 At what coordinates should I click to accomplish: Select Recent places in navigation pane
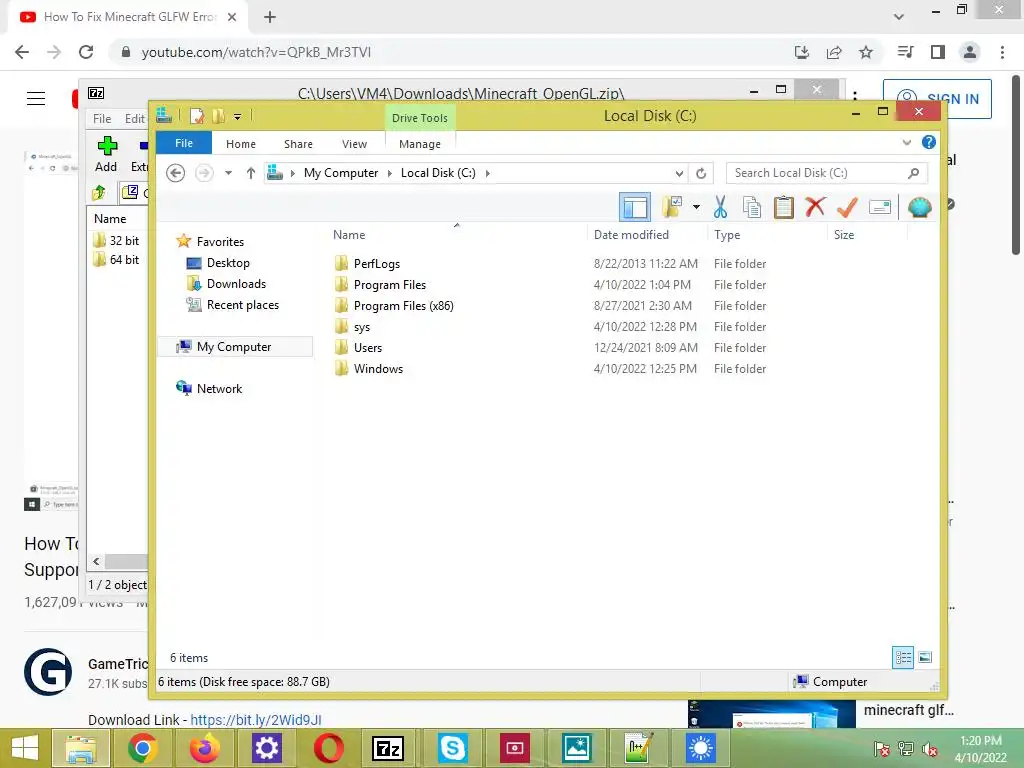232,304
